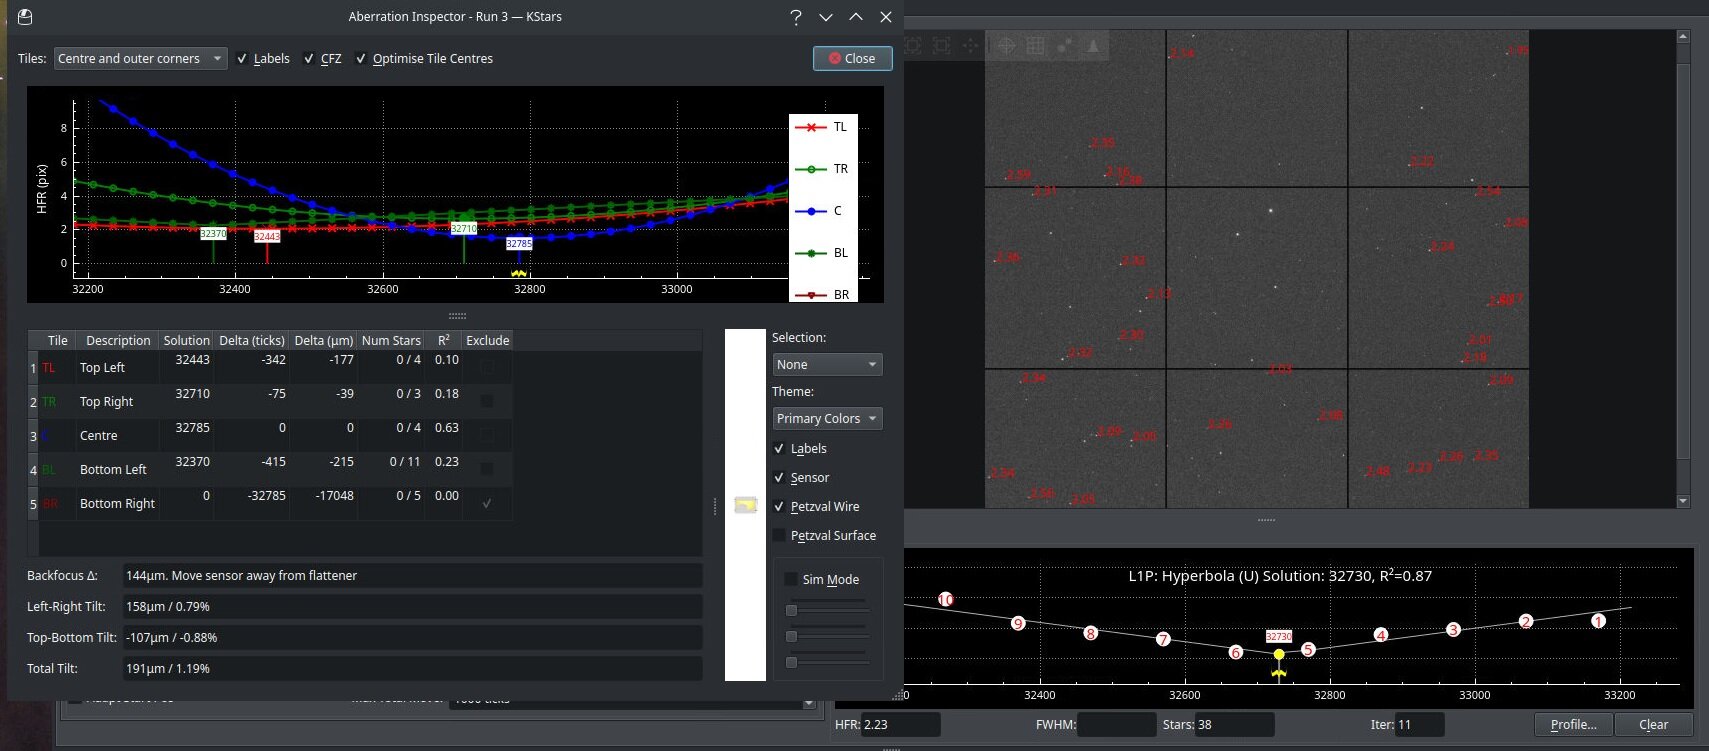
Task: Click the star detection icon in viewer
Action: (1064, 46)
